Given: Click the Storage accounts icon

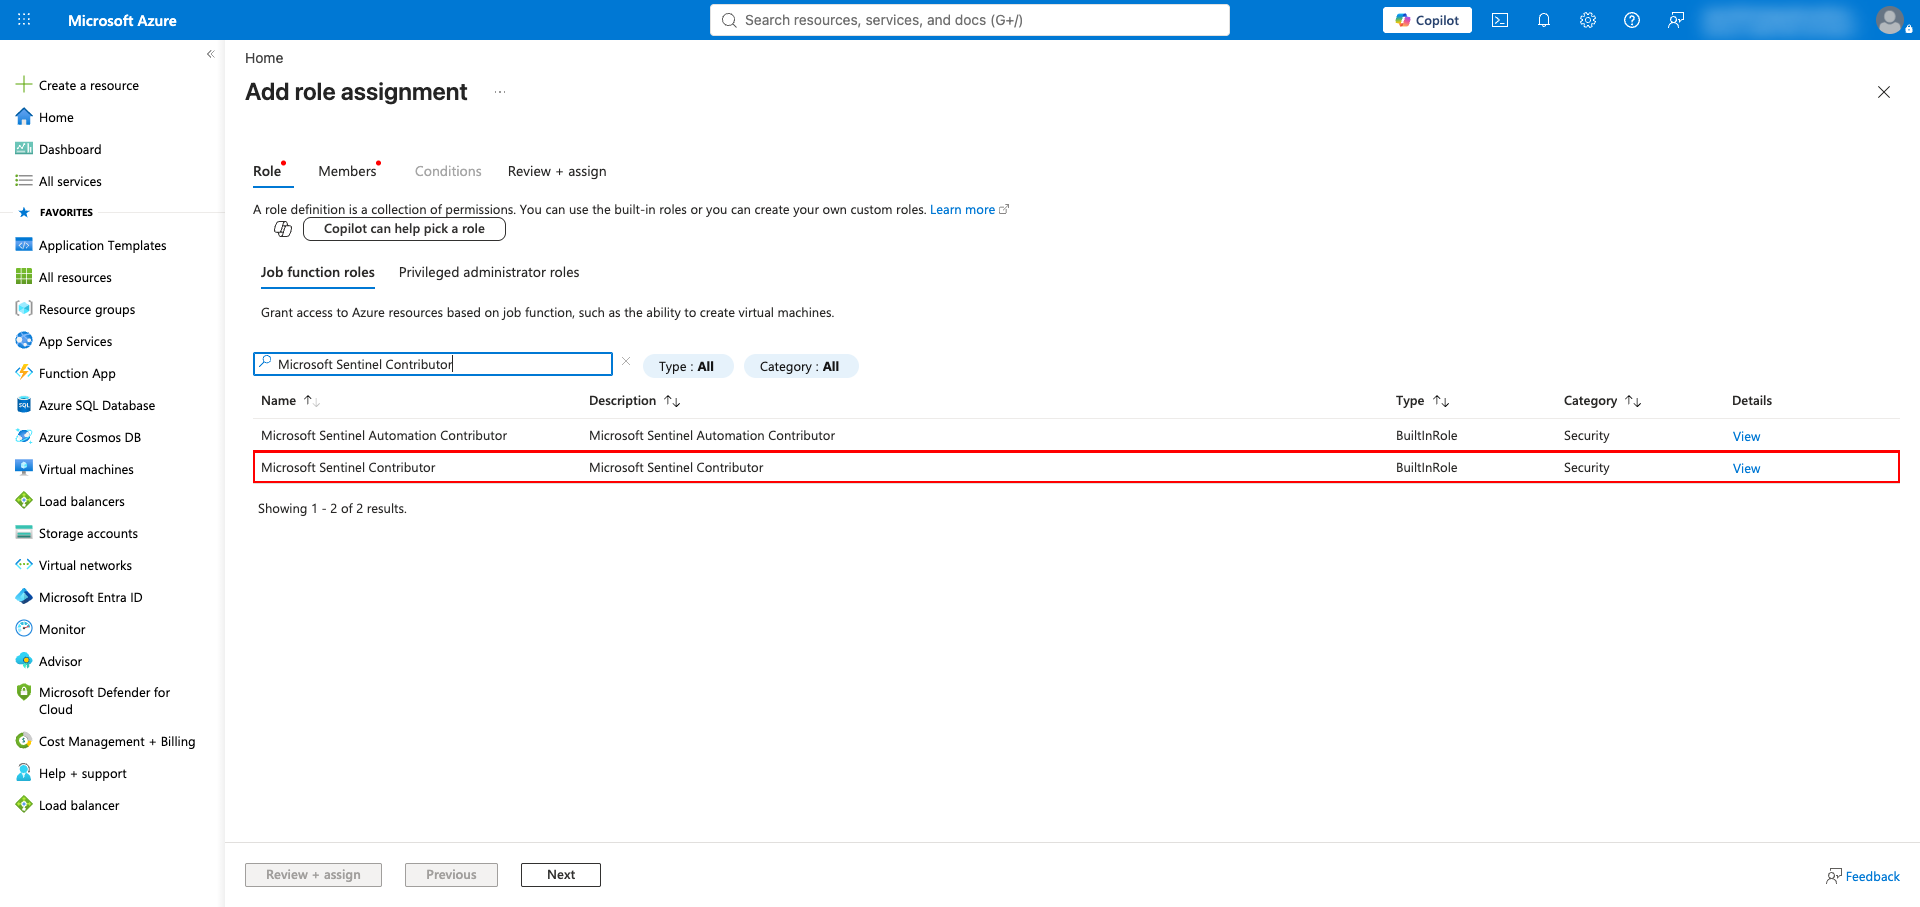Looking at the screenshot, I should [x=24, y=533].
